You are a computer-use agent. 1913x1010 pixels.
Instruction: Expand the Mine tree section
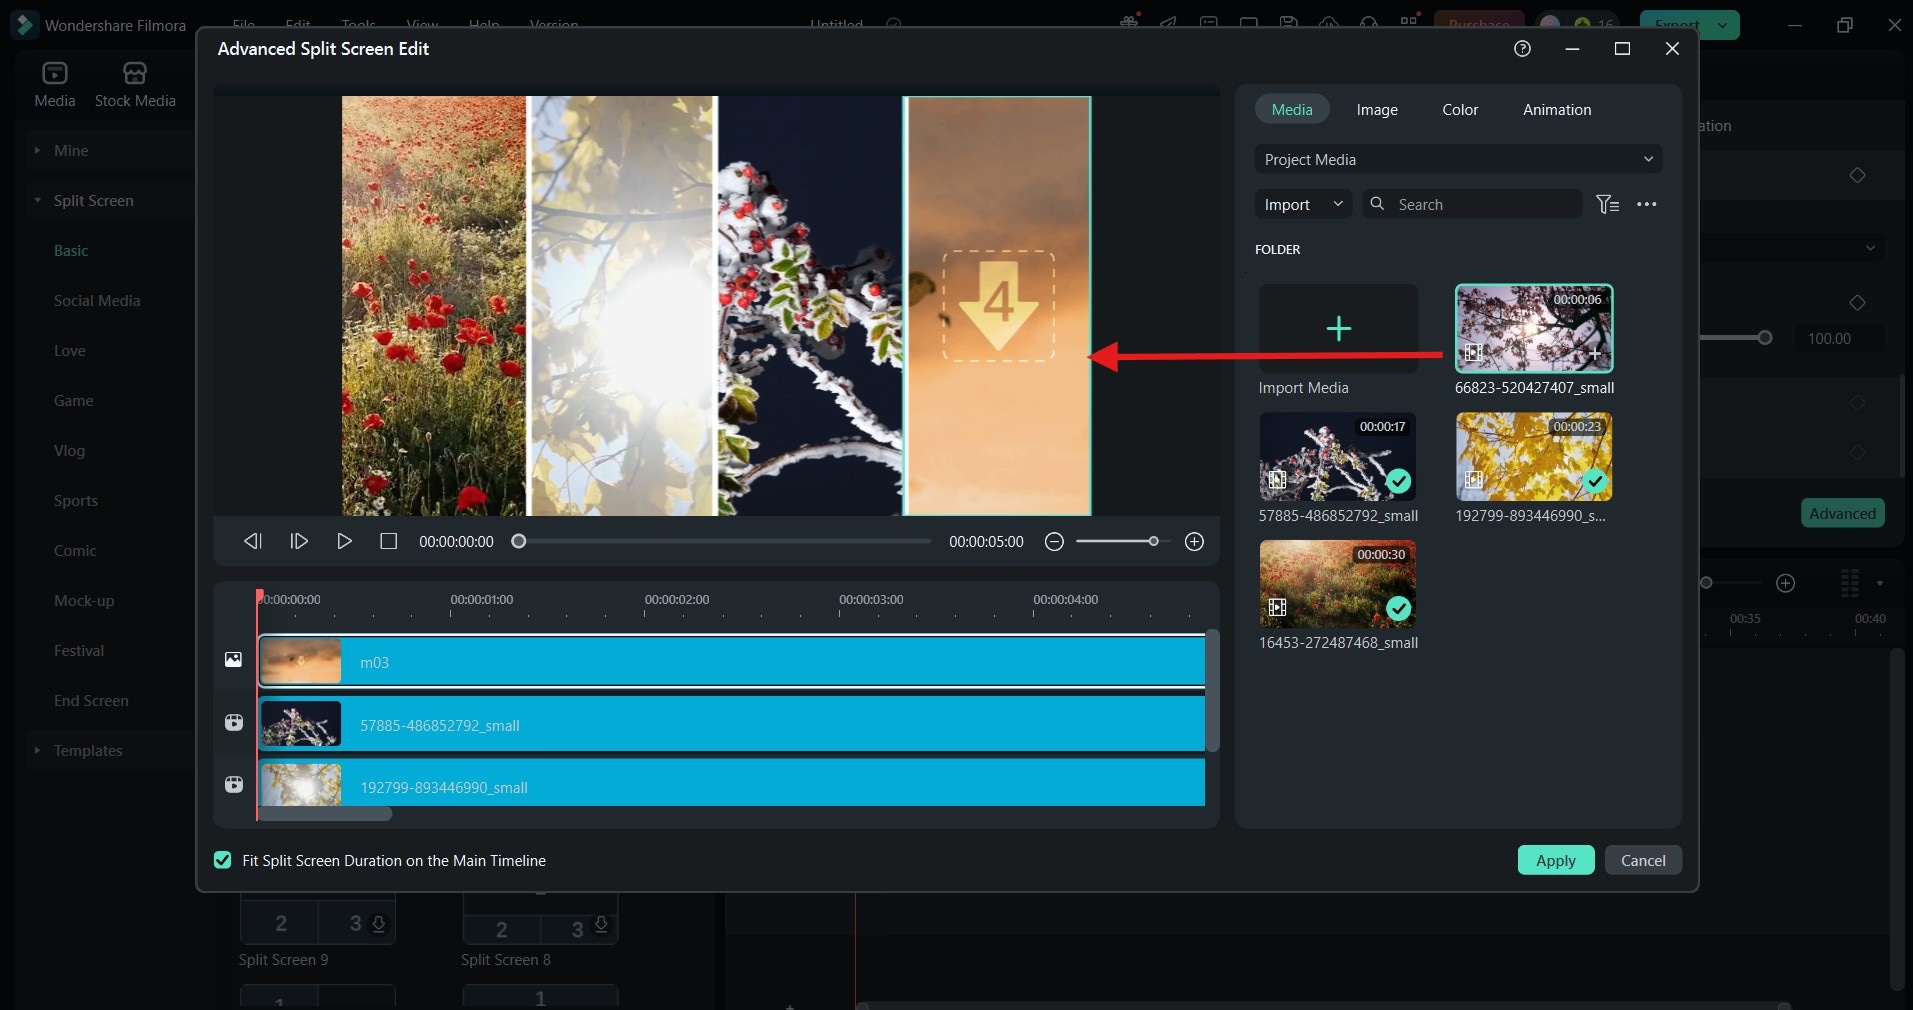[37, 150]
